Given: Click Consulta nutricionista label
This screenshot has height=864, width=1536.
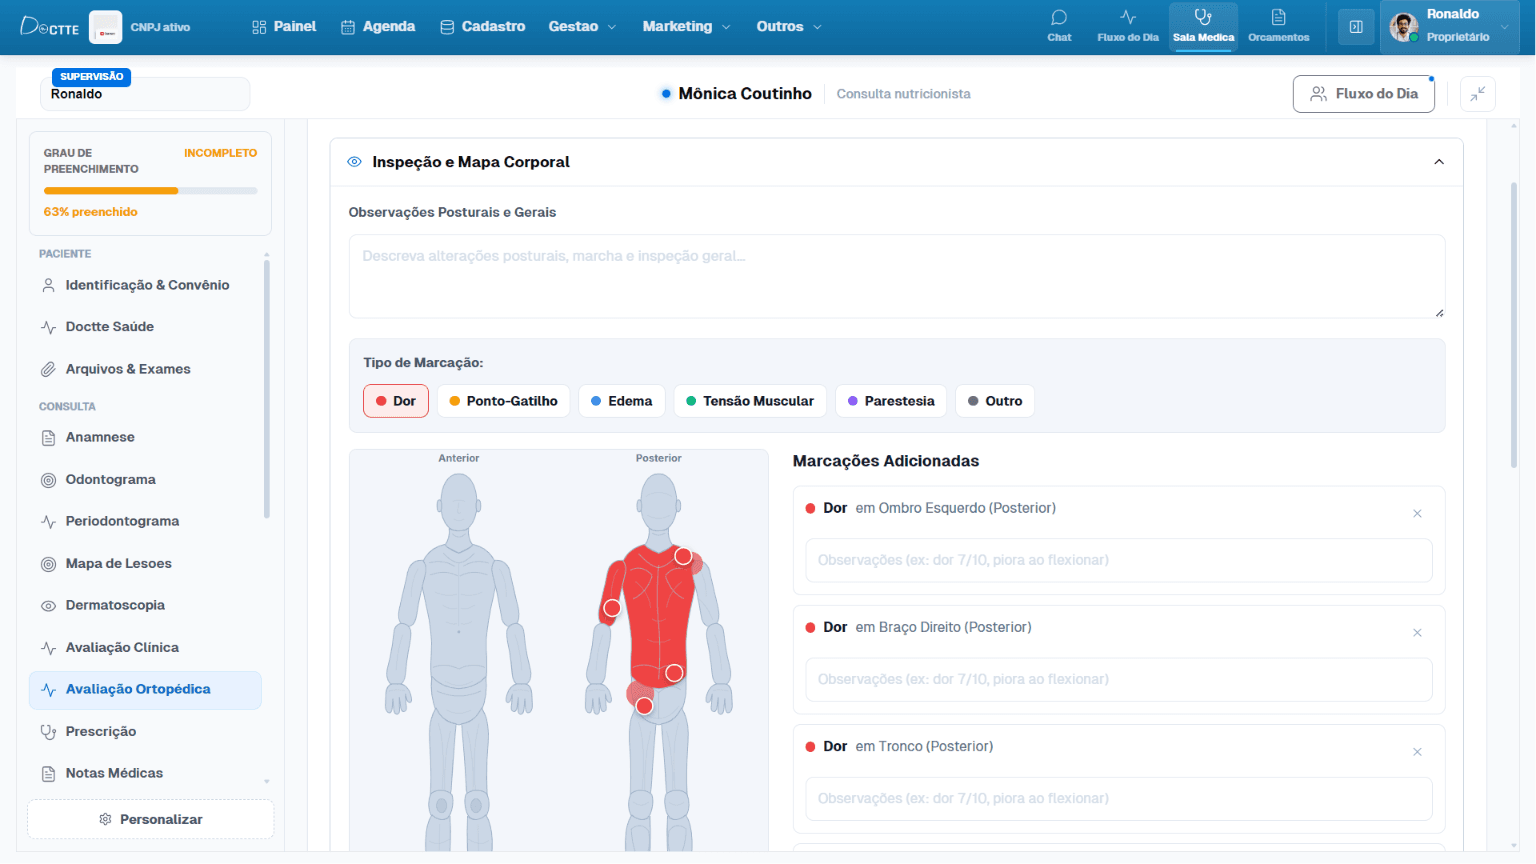Looking at the screenshot, I should 903,94.
